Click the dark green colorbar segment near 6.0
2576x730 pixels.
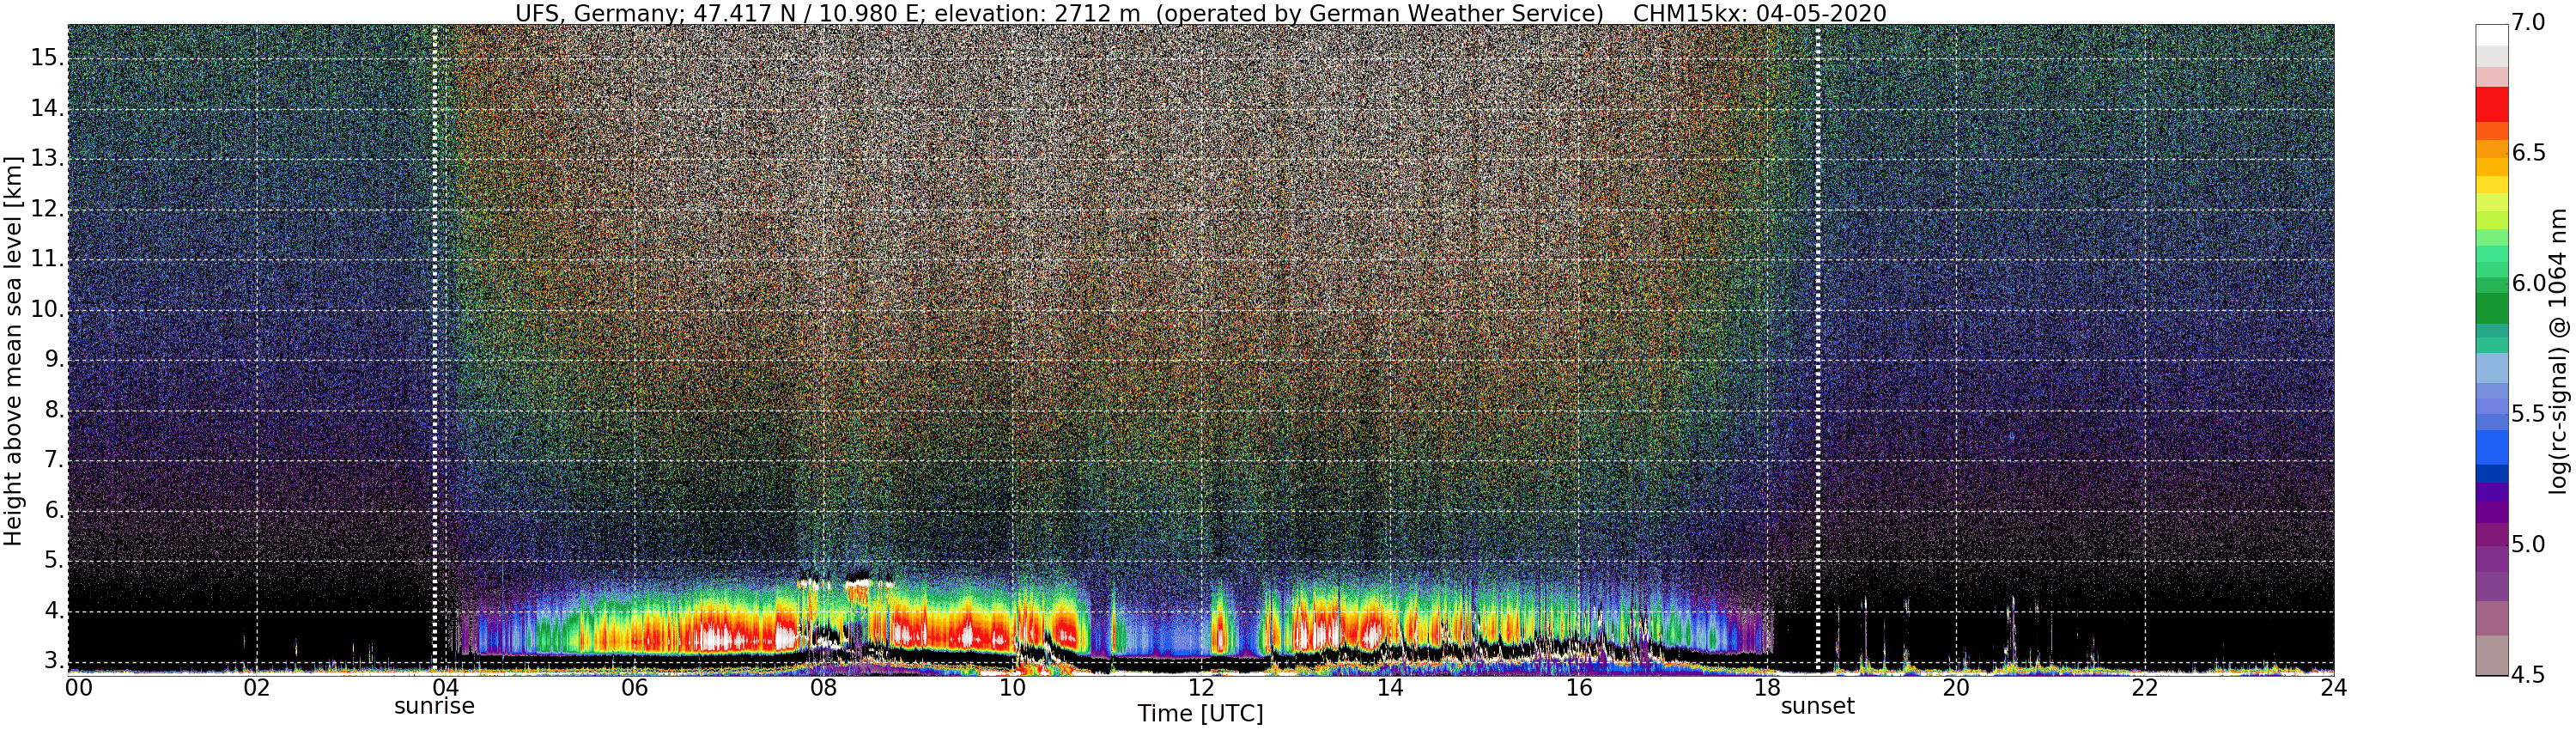[x=2492, y=308]
